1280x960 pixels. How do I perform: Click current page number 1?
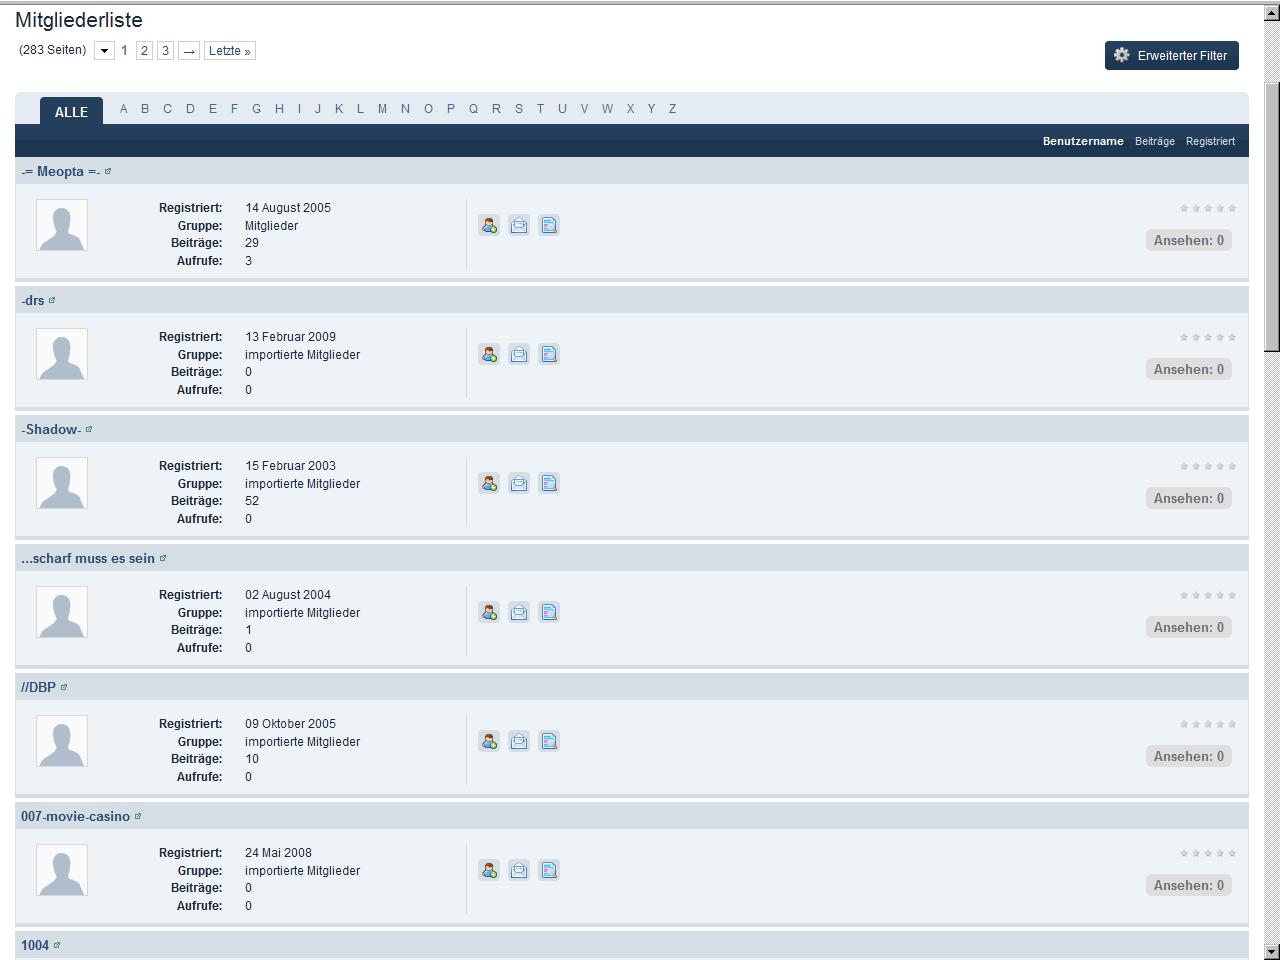[124, 51]
